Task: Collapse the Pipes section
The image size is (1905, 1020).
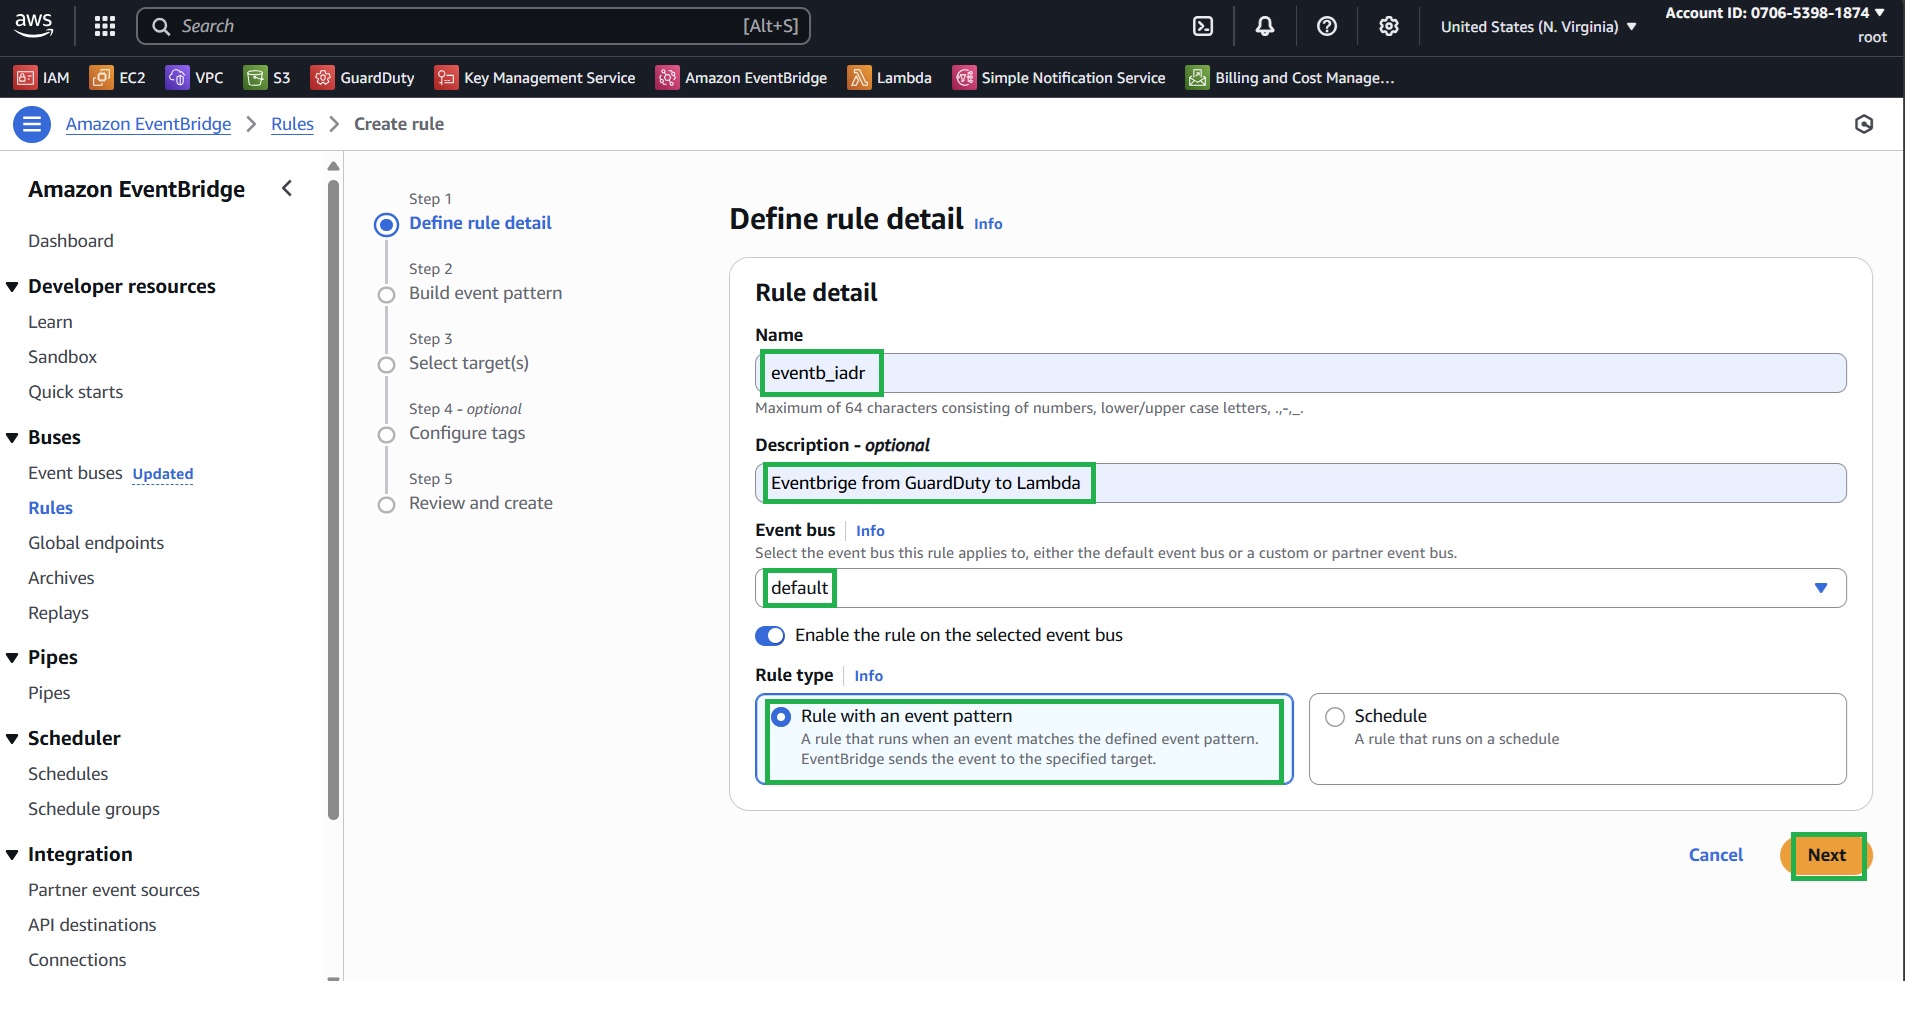Action: [12, 658]
